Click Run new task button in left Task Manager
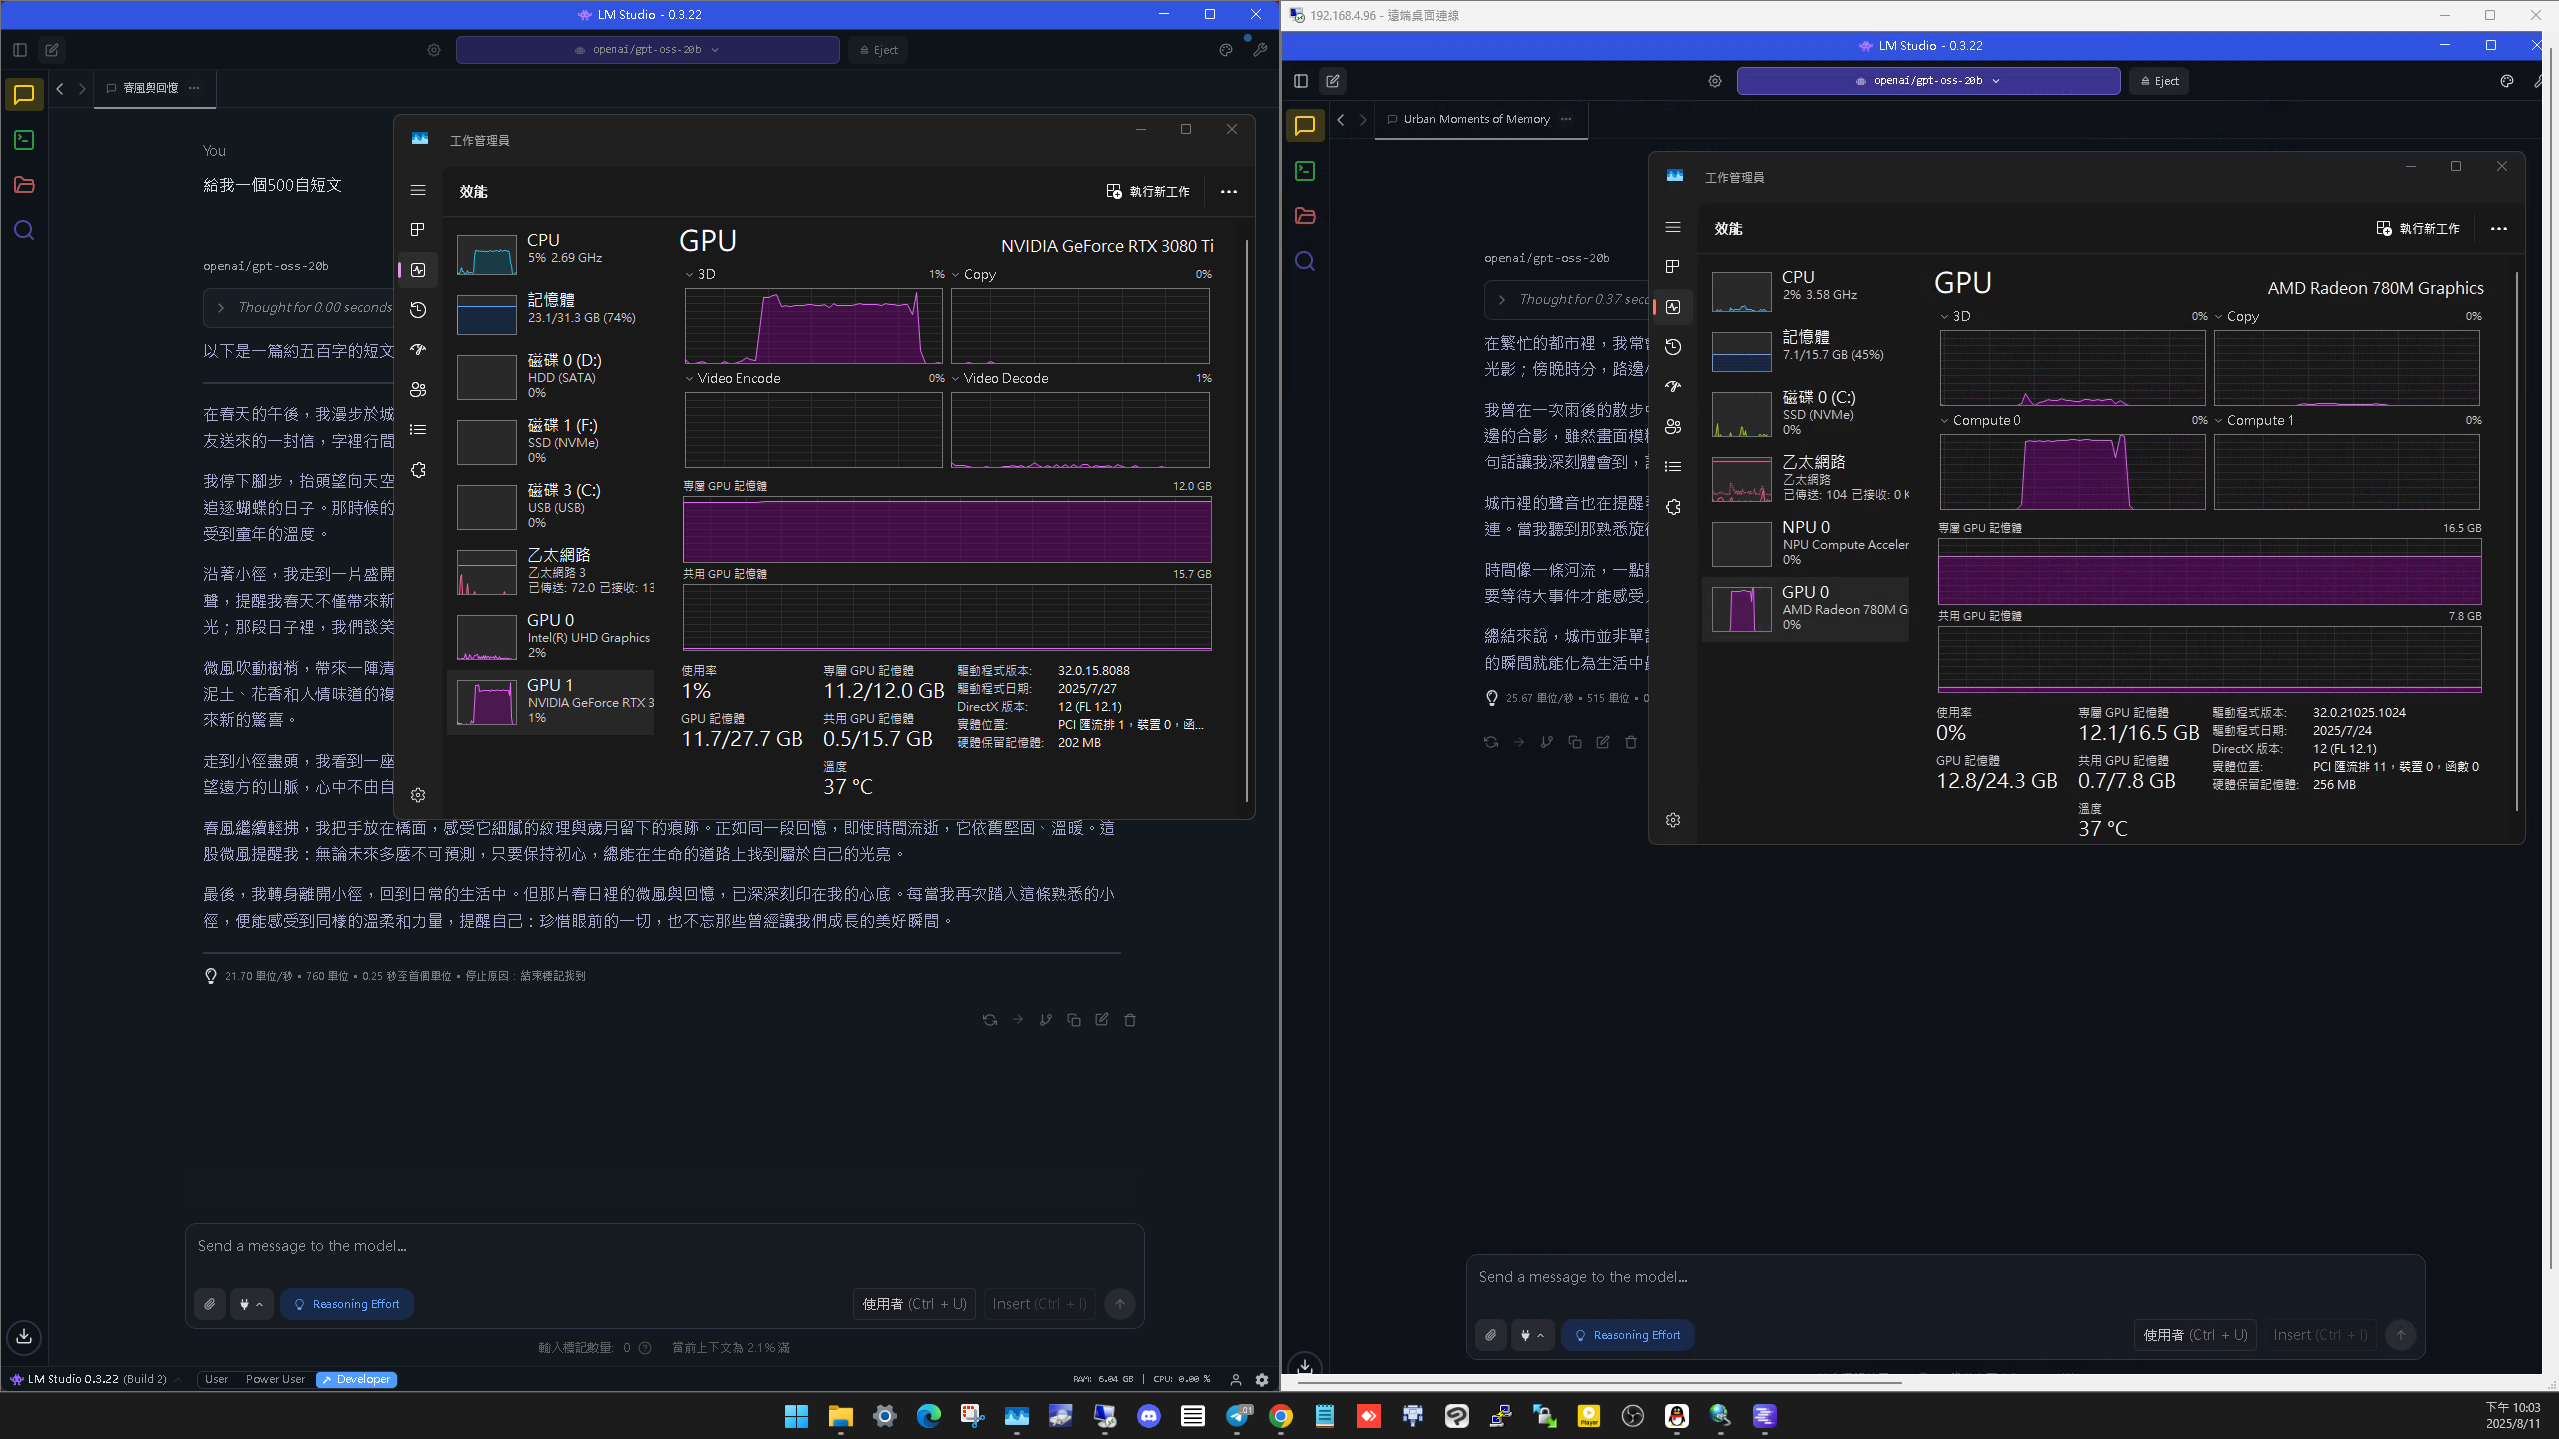2559x1439 pixels. point(1148,191)
